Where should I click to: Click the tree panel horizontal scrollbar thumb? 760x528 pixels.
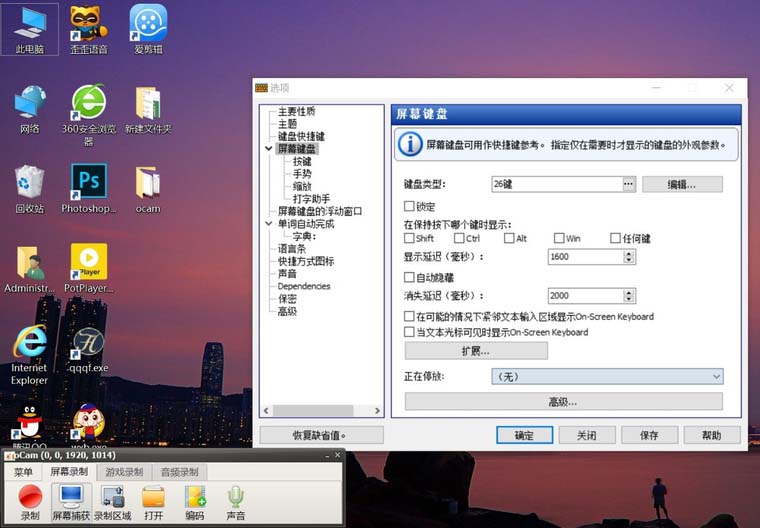pos(313,411)
